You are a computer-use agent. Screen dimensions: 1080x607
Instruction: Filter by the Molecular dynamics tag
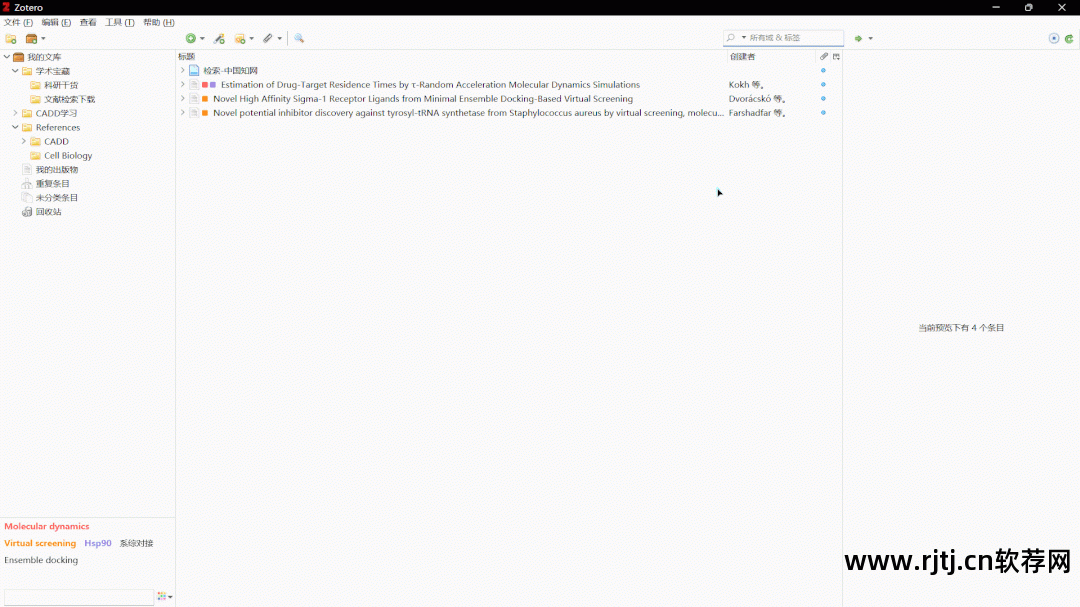click(47, 526)
